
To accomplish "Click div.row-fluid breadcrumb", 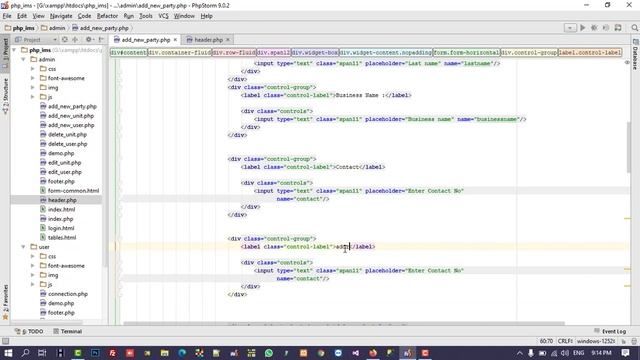I will [x=234, y=53].
